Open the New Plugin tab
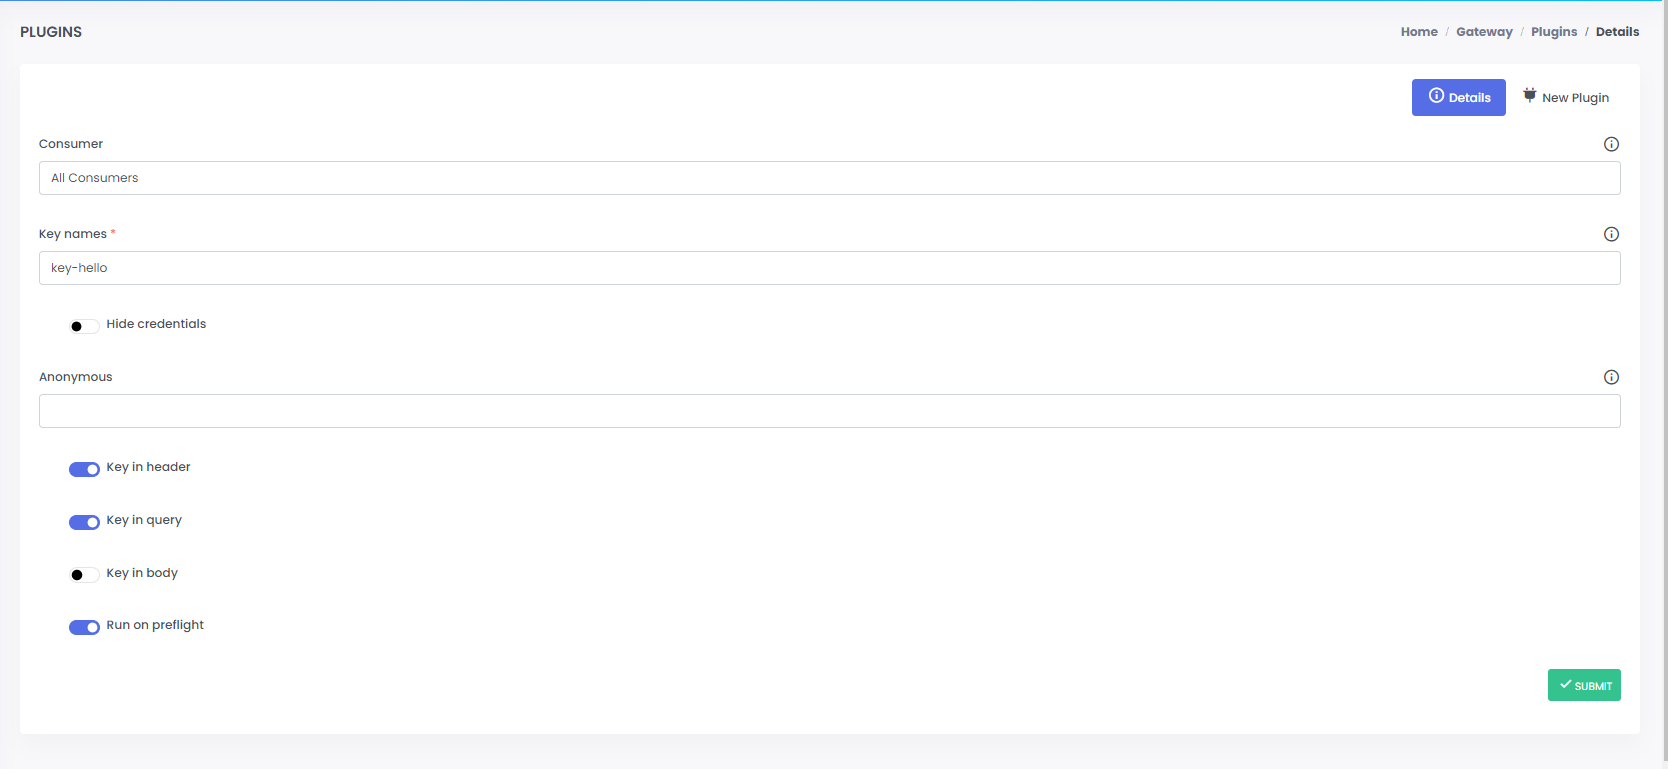This screenshot has width=1668, height=769. point(1566,98)
